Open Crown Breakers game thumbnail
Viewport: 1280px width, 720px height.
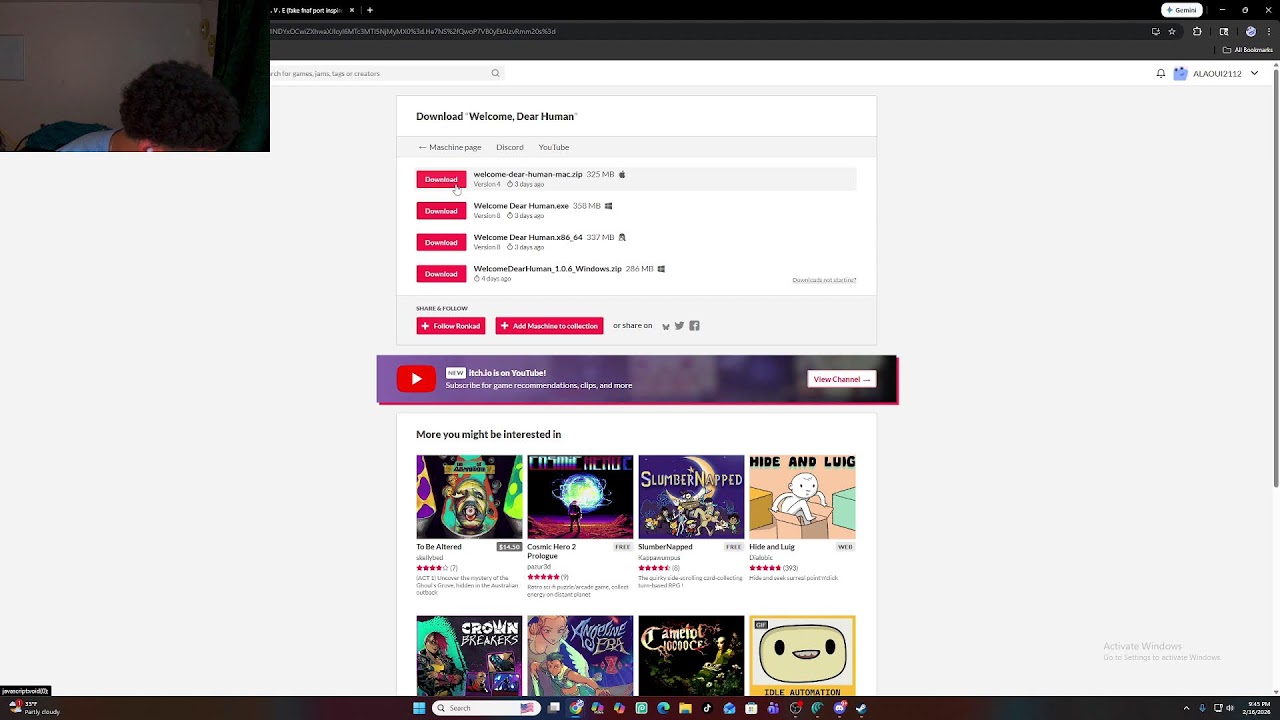pyautogui.click(x=469, y=656)
